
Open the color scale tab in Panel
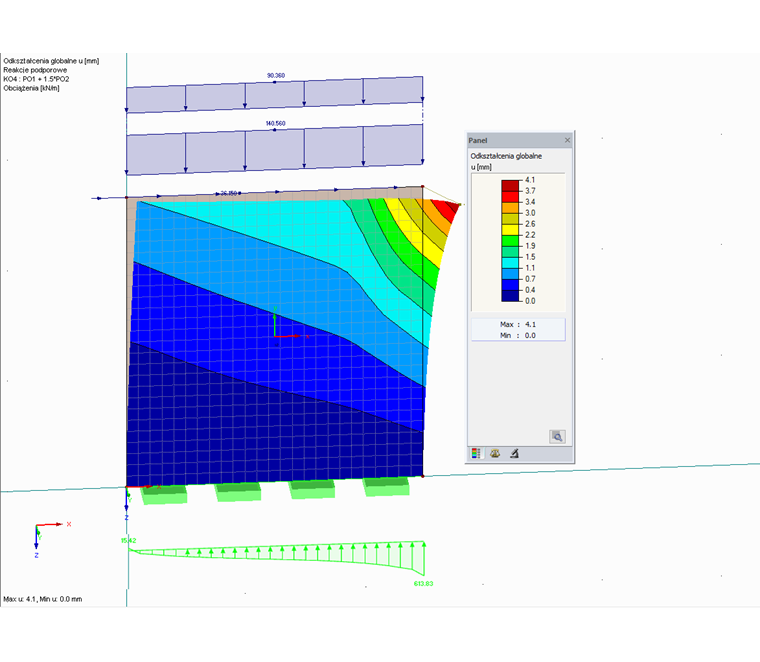tap(476, 454)
